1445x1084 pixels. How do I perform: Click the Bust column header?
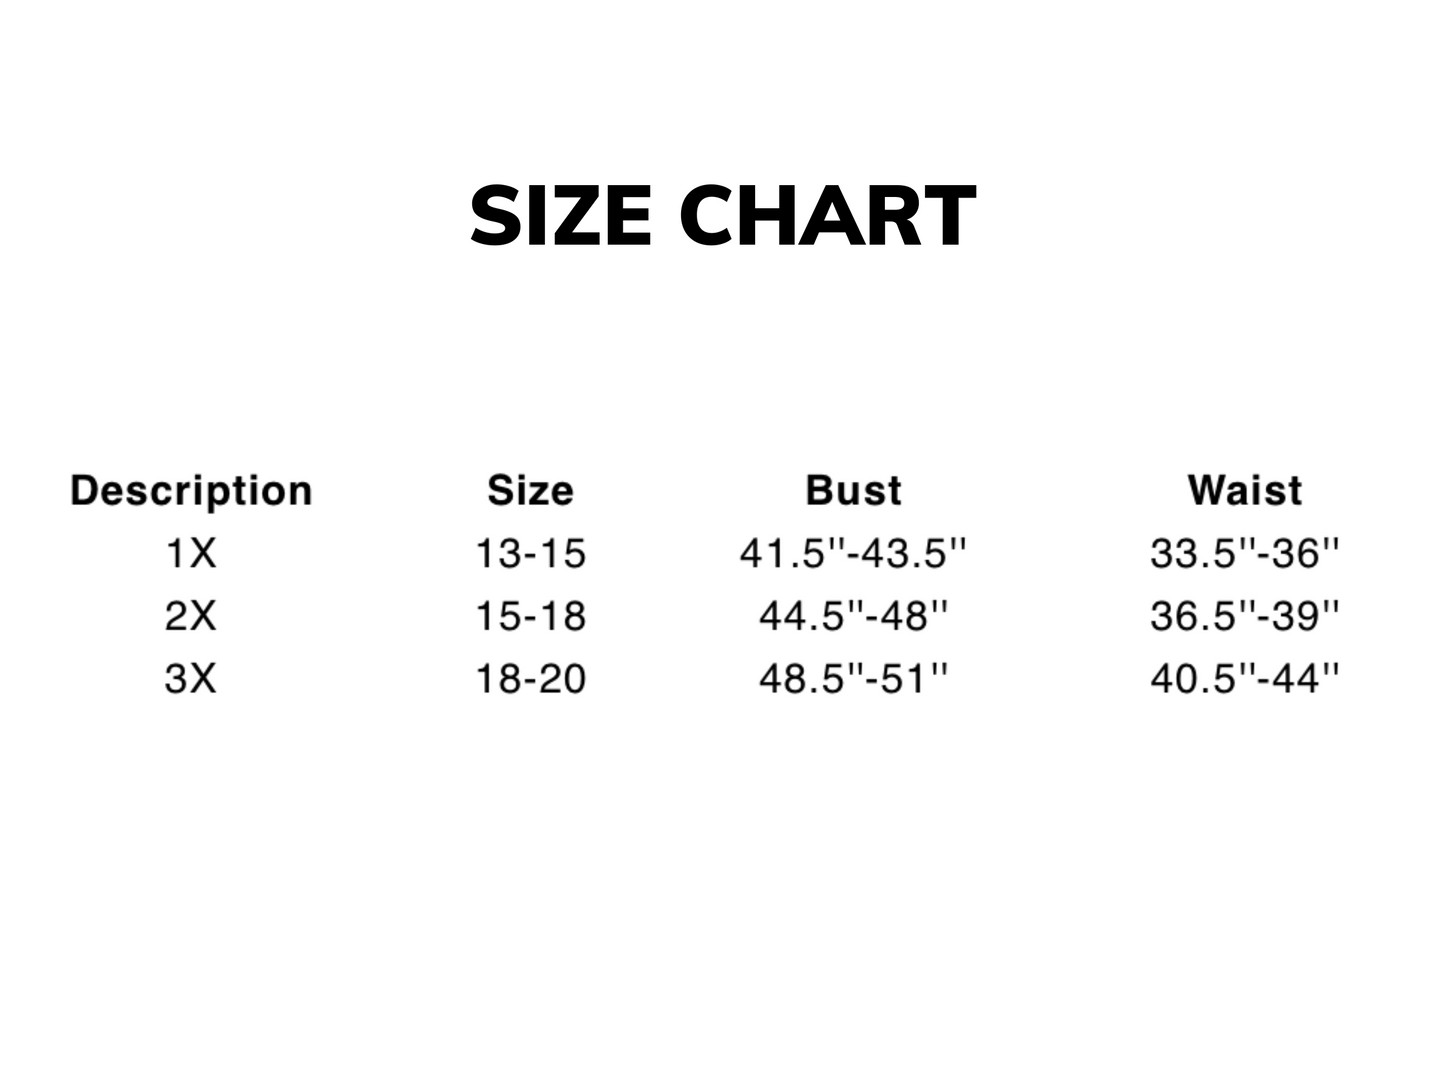pyautogui.click(x=853, y=491)
